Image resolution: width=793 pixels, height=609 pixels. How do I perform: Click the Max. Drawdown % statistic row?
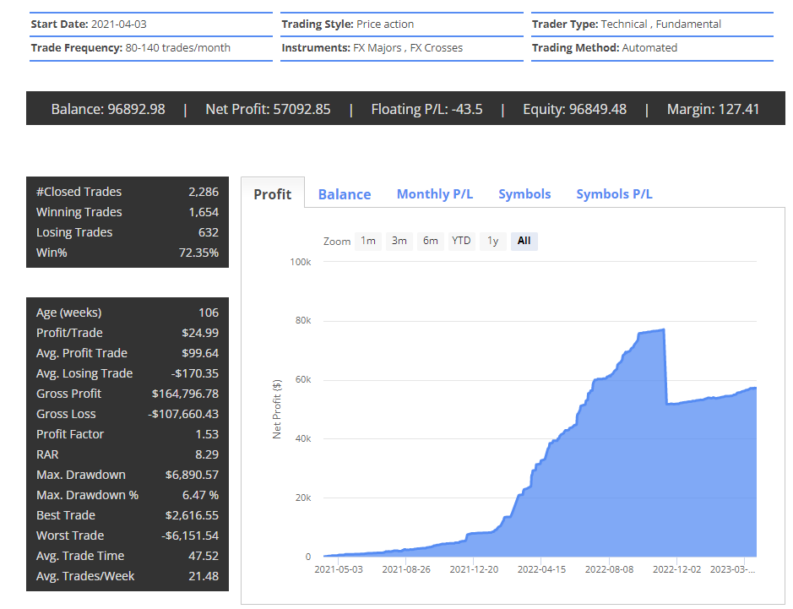point(127,495)
